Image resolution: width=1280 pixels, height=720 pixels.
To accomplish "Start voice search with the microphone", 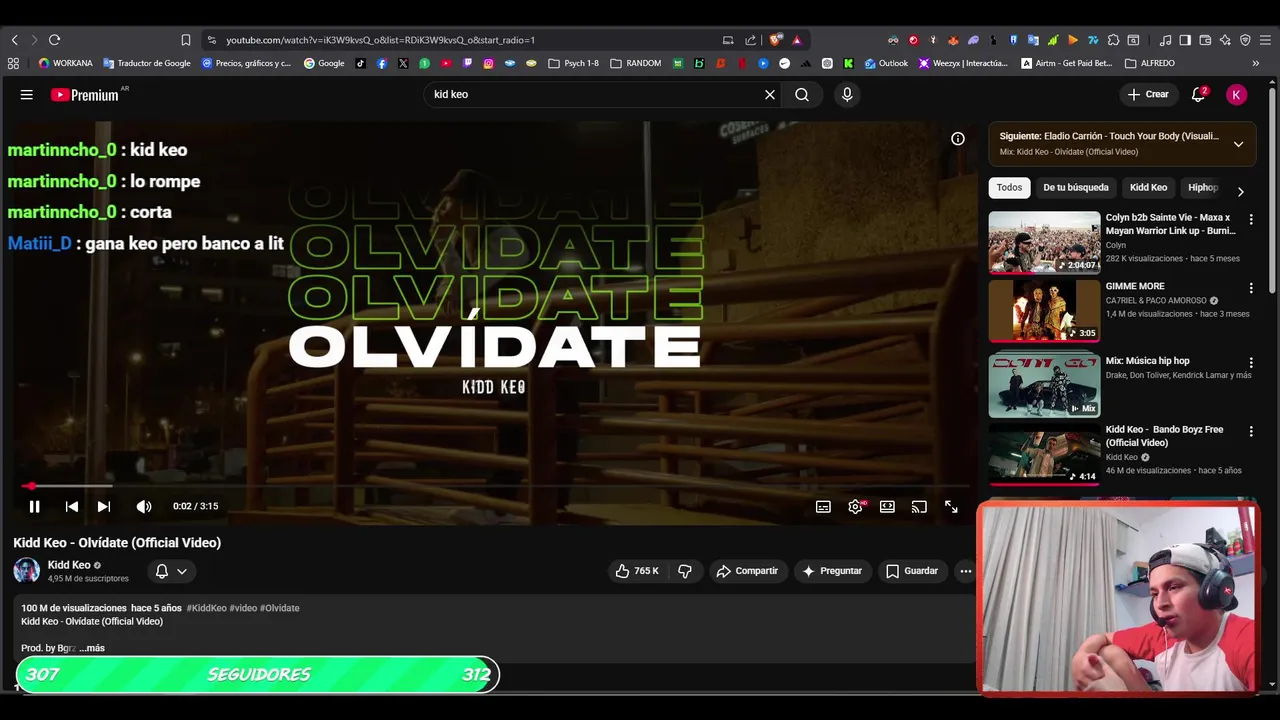I will [x=847, y=94].
